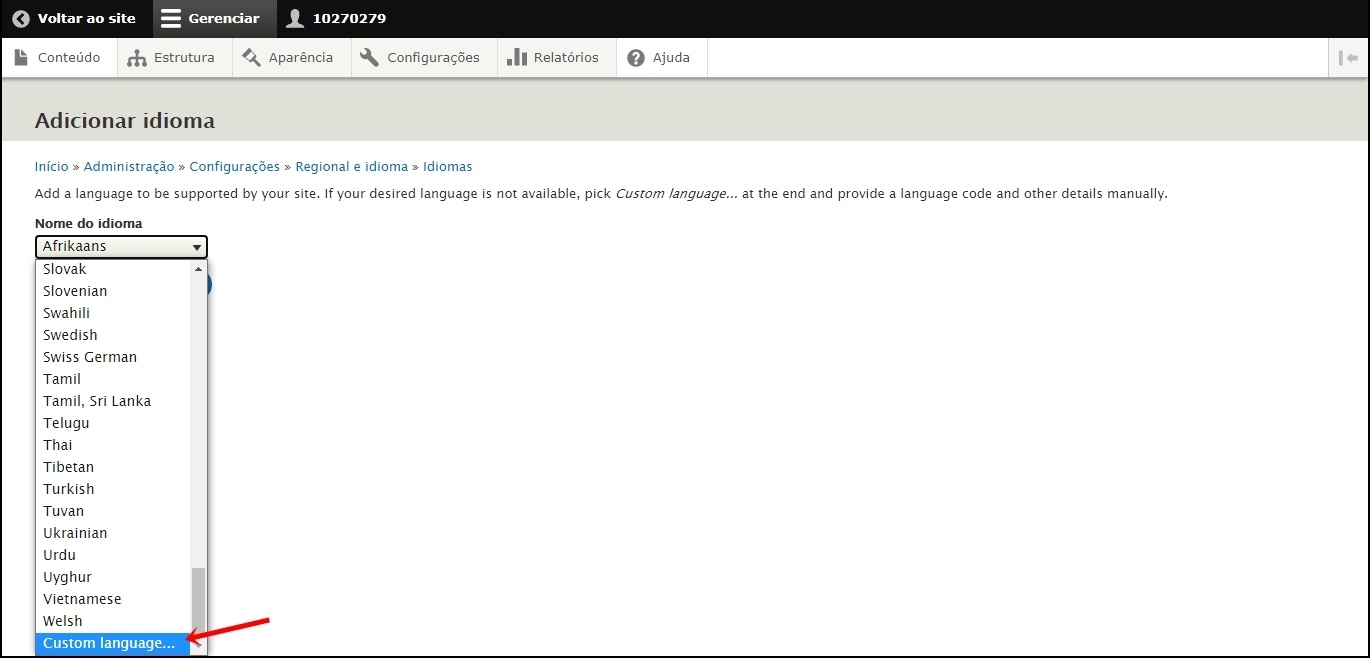Click the dropdown list scroll-up arrow

point(198,269)
